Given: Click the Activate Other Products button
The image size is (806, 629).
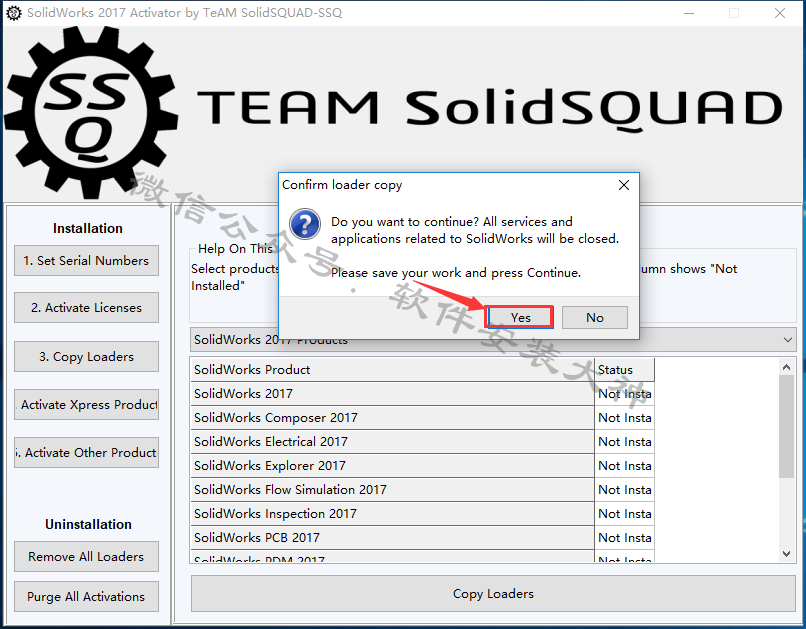Looking at the screenshot, I should (x=86, y=452).
